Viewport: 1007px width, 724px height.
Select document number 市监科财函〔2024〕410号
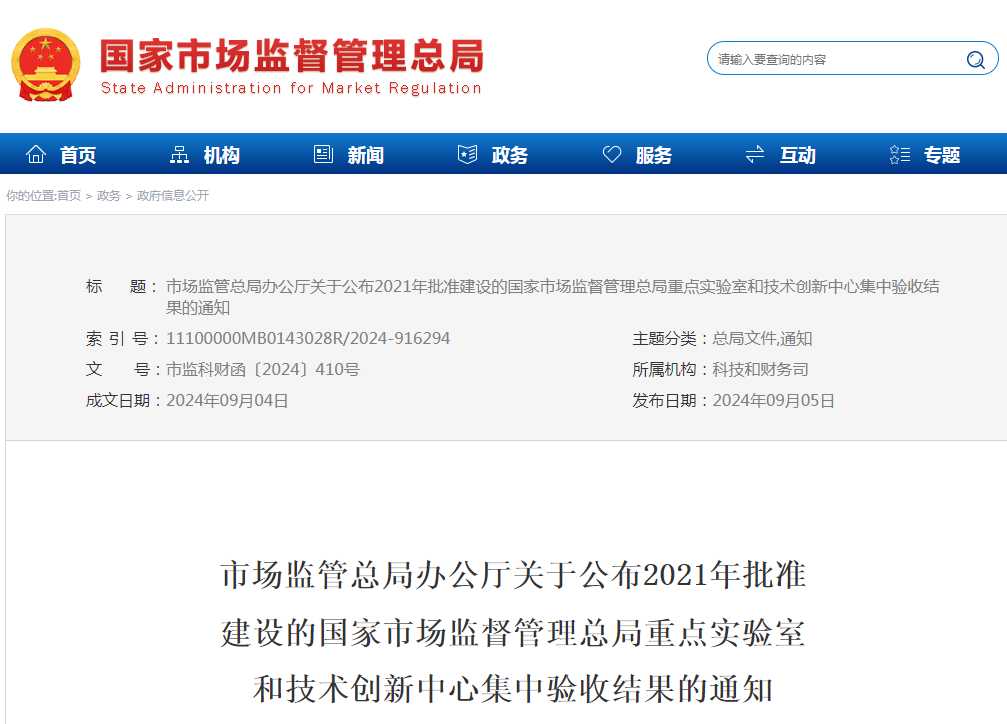[263, 369]
